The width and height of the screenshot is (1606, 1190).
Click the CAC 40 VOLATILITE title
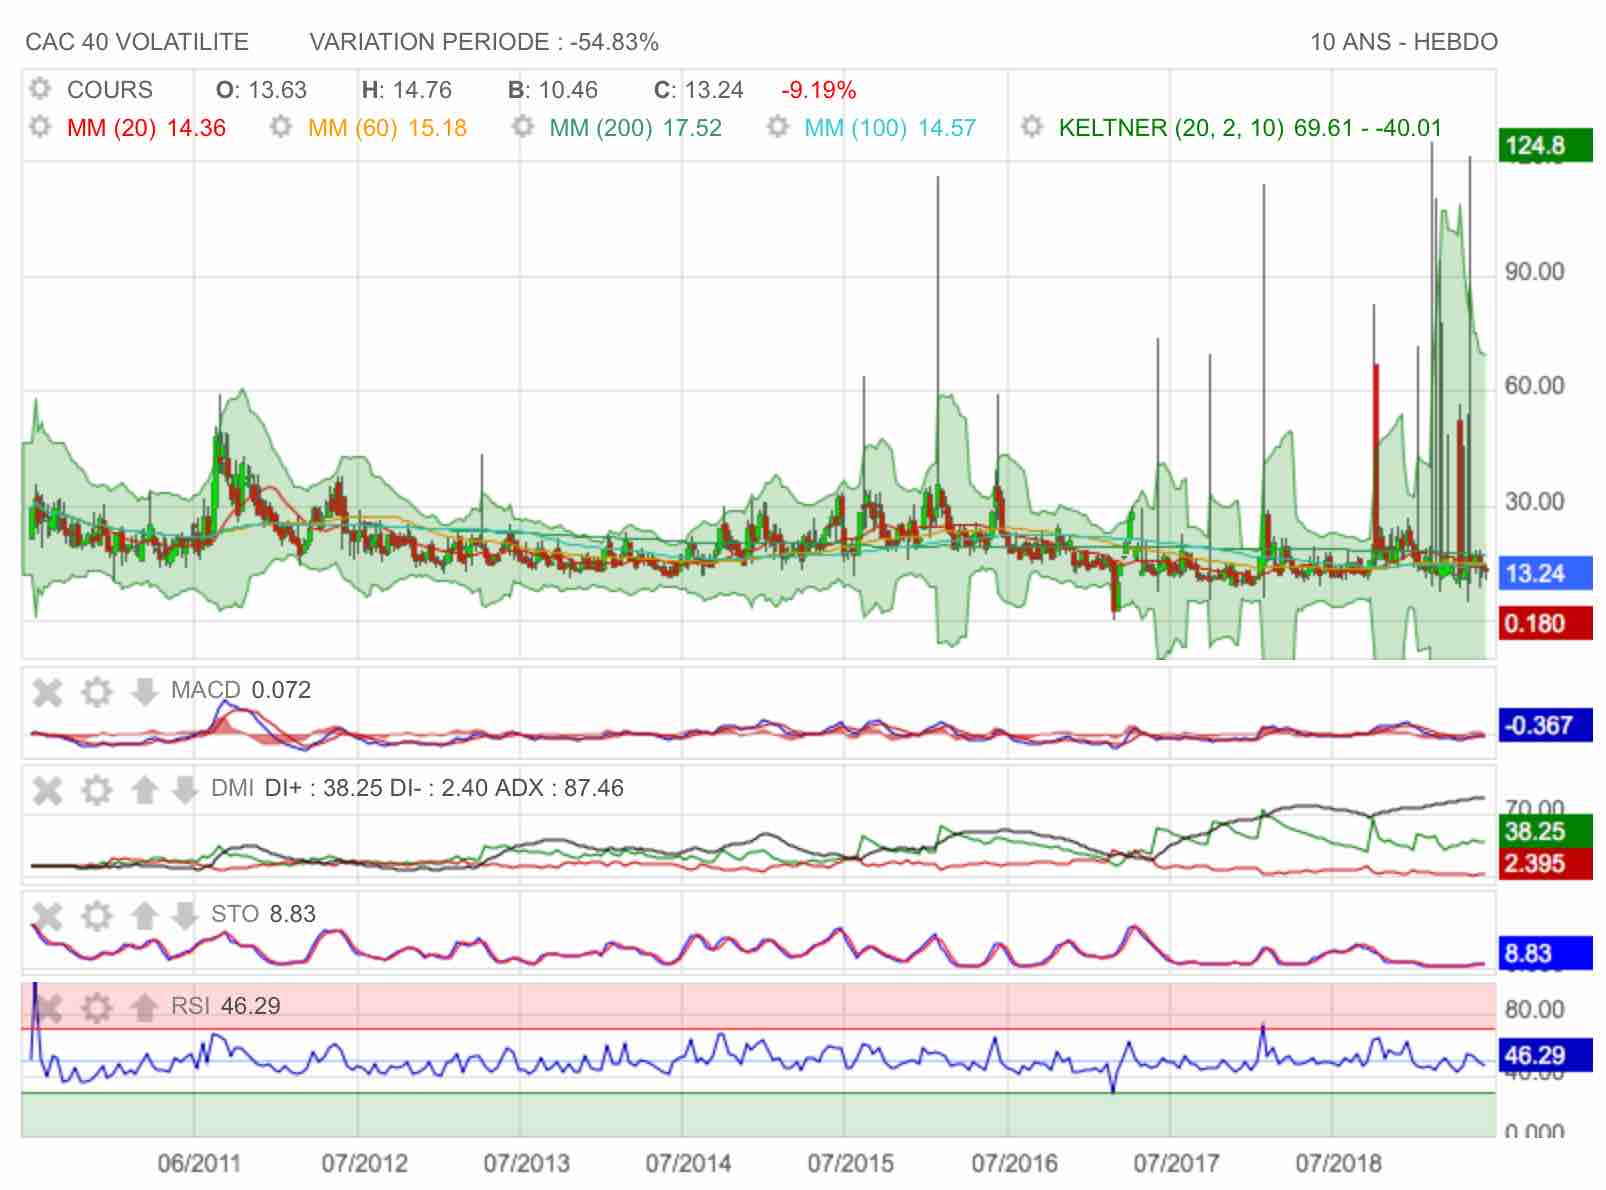[137, 42]
